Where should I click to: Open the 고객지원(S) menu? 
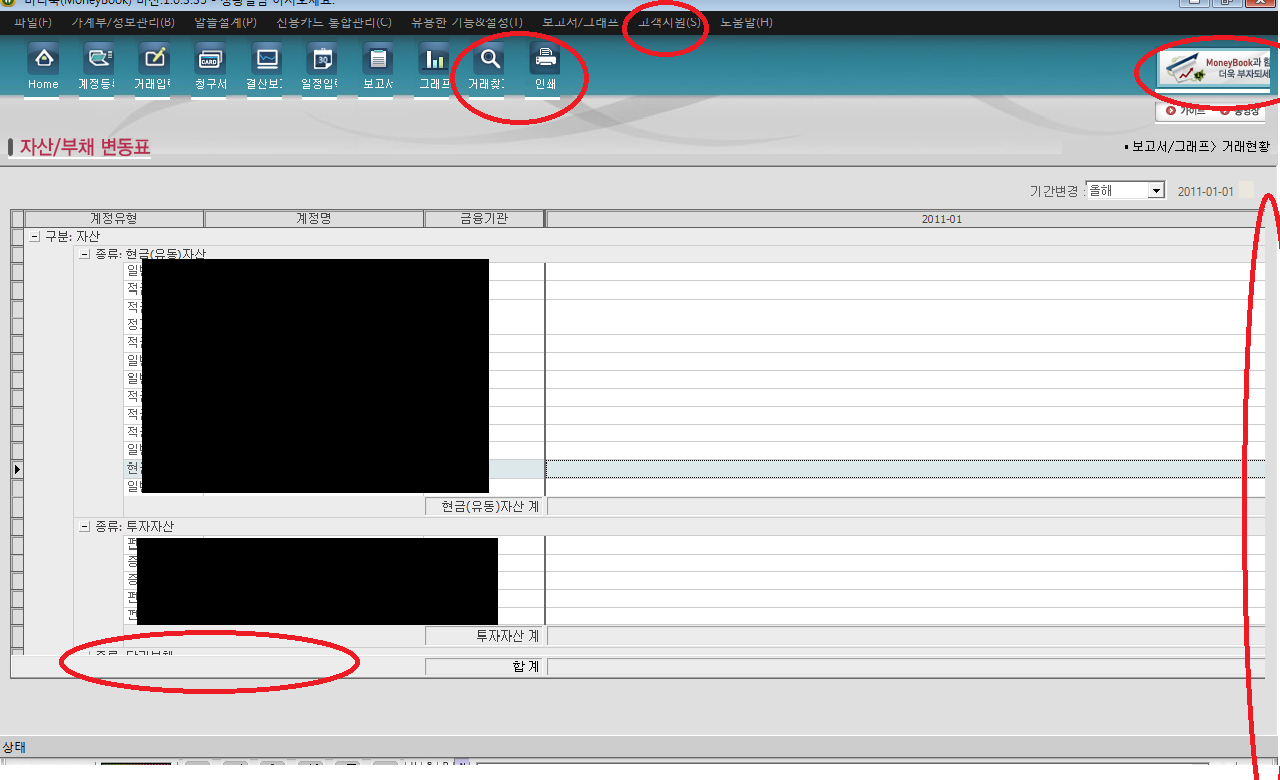click(669, 22)
